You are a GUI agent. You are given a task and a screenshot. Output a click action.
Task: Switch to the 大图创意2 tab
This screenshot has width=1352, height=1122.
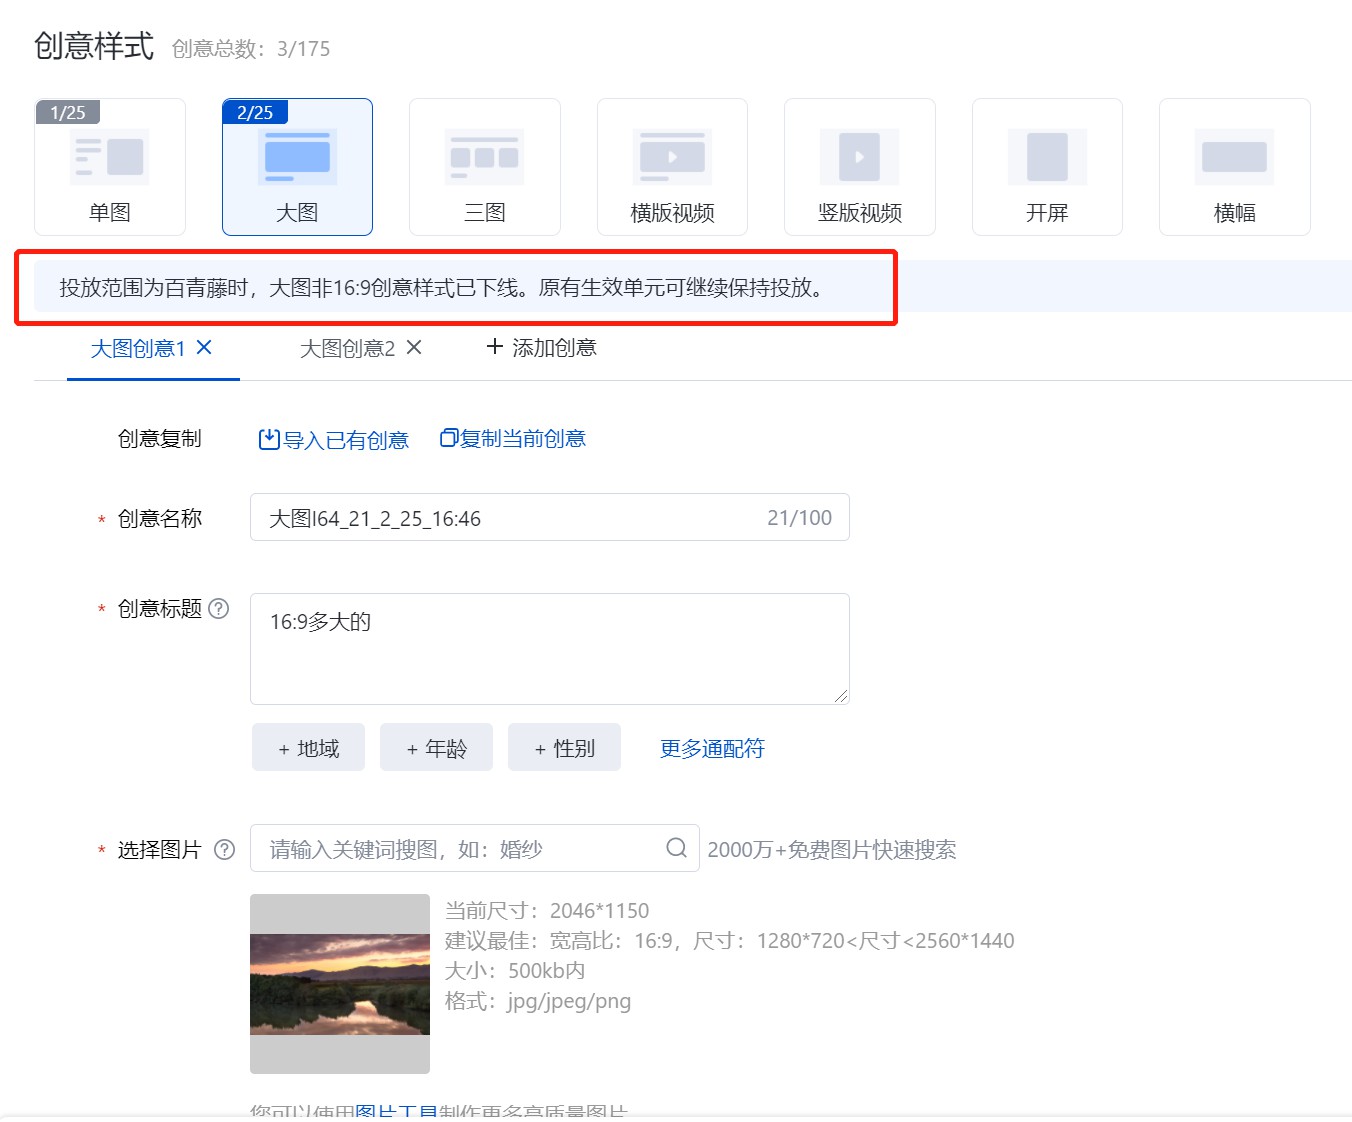coord(347,348)
